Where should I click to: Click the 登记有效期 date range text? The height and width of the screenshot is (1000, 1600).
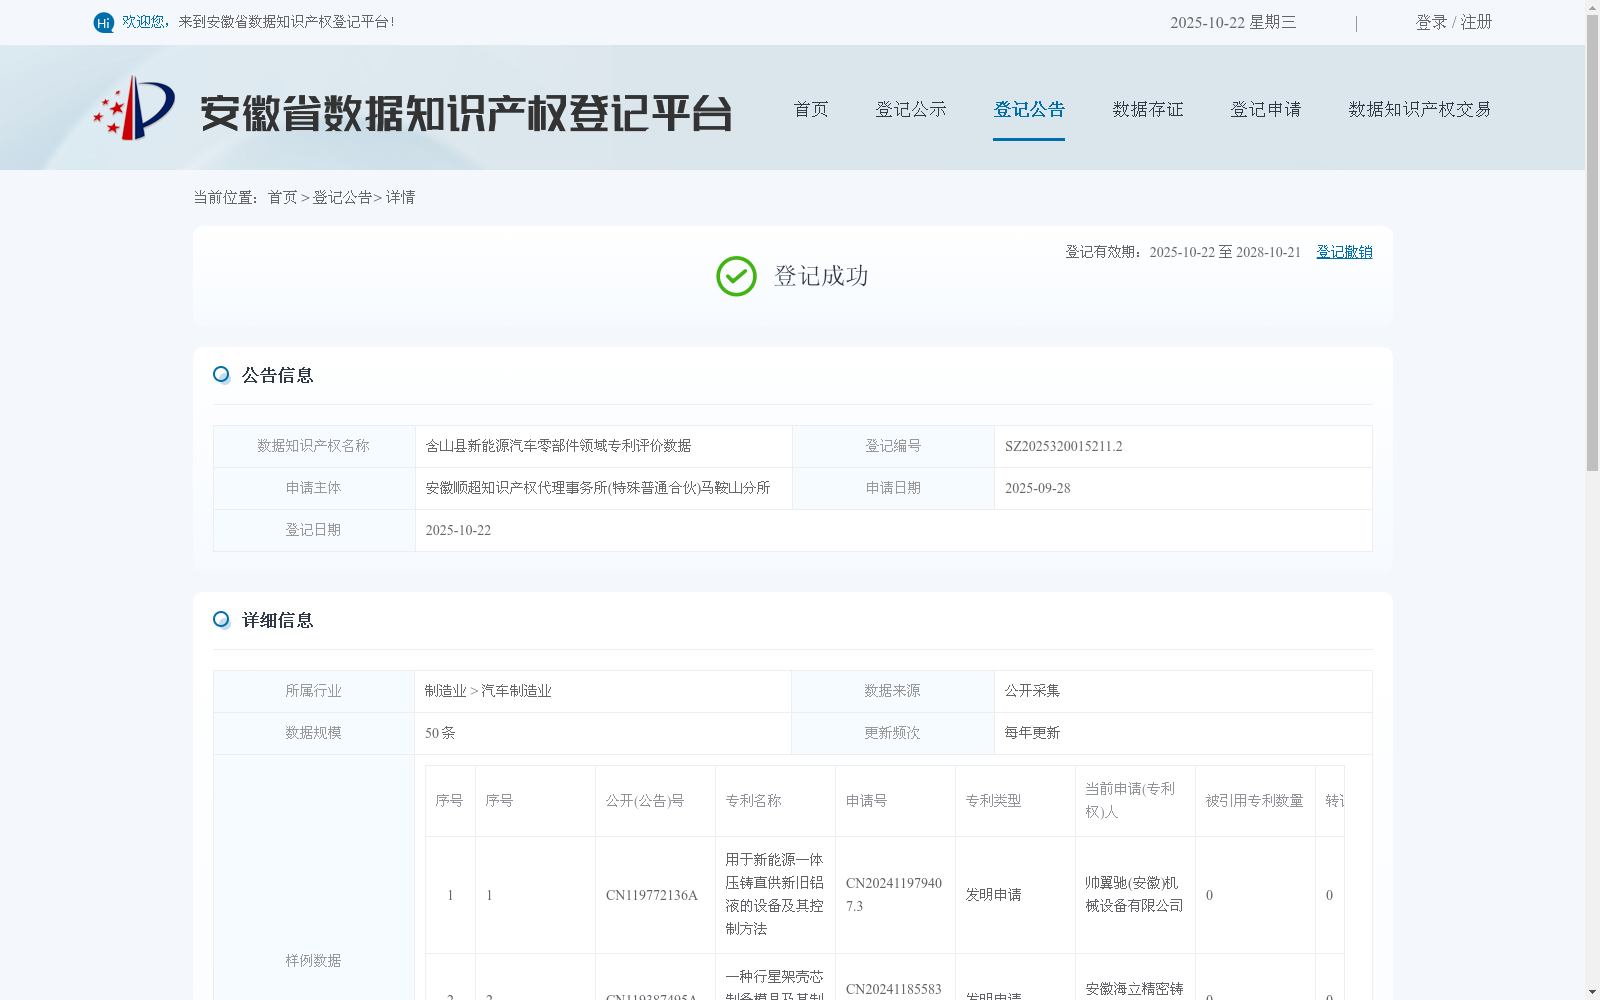click(x=1183, y=252)
